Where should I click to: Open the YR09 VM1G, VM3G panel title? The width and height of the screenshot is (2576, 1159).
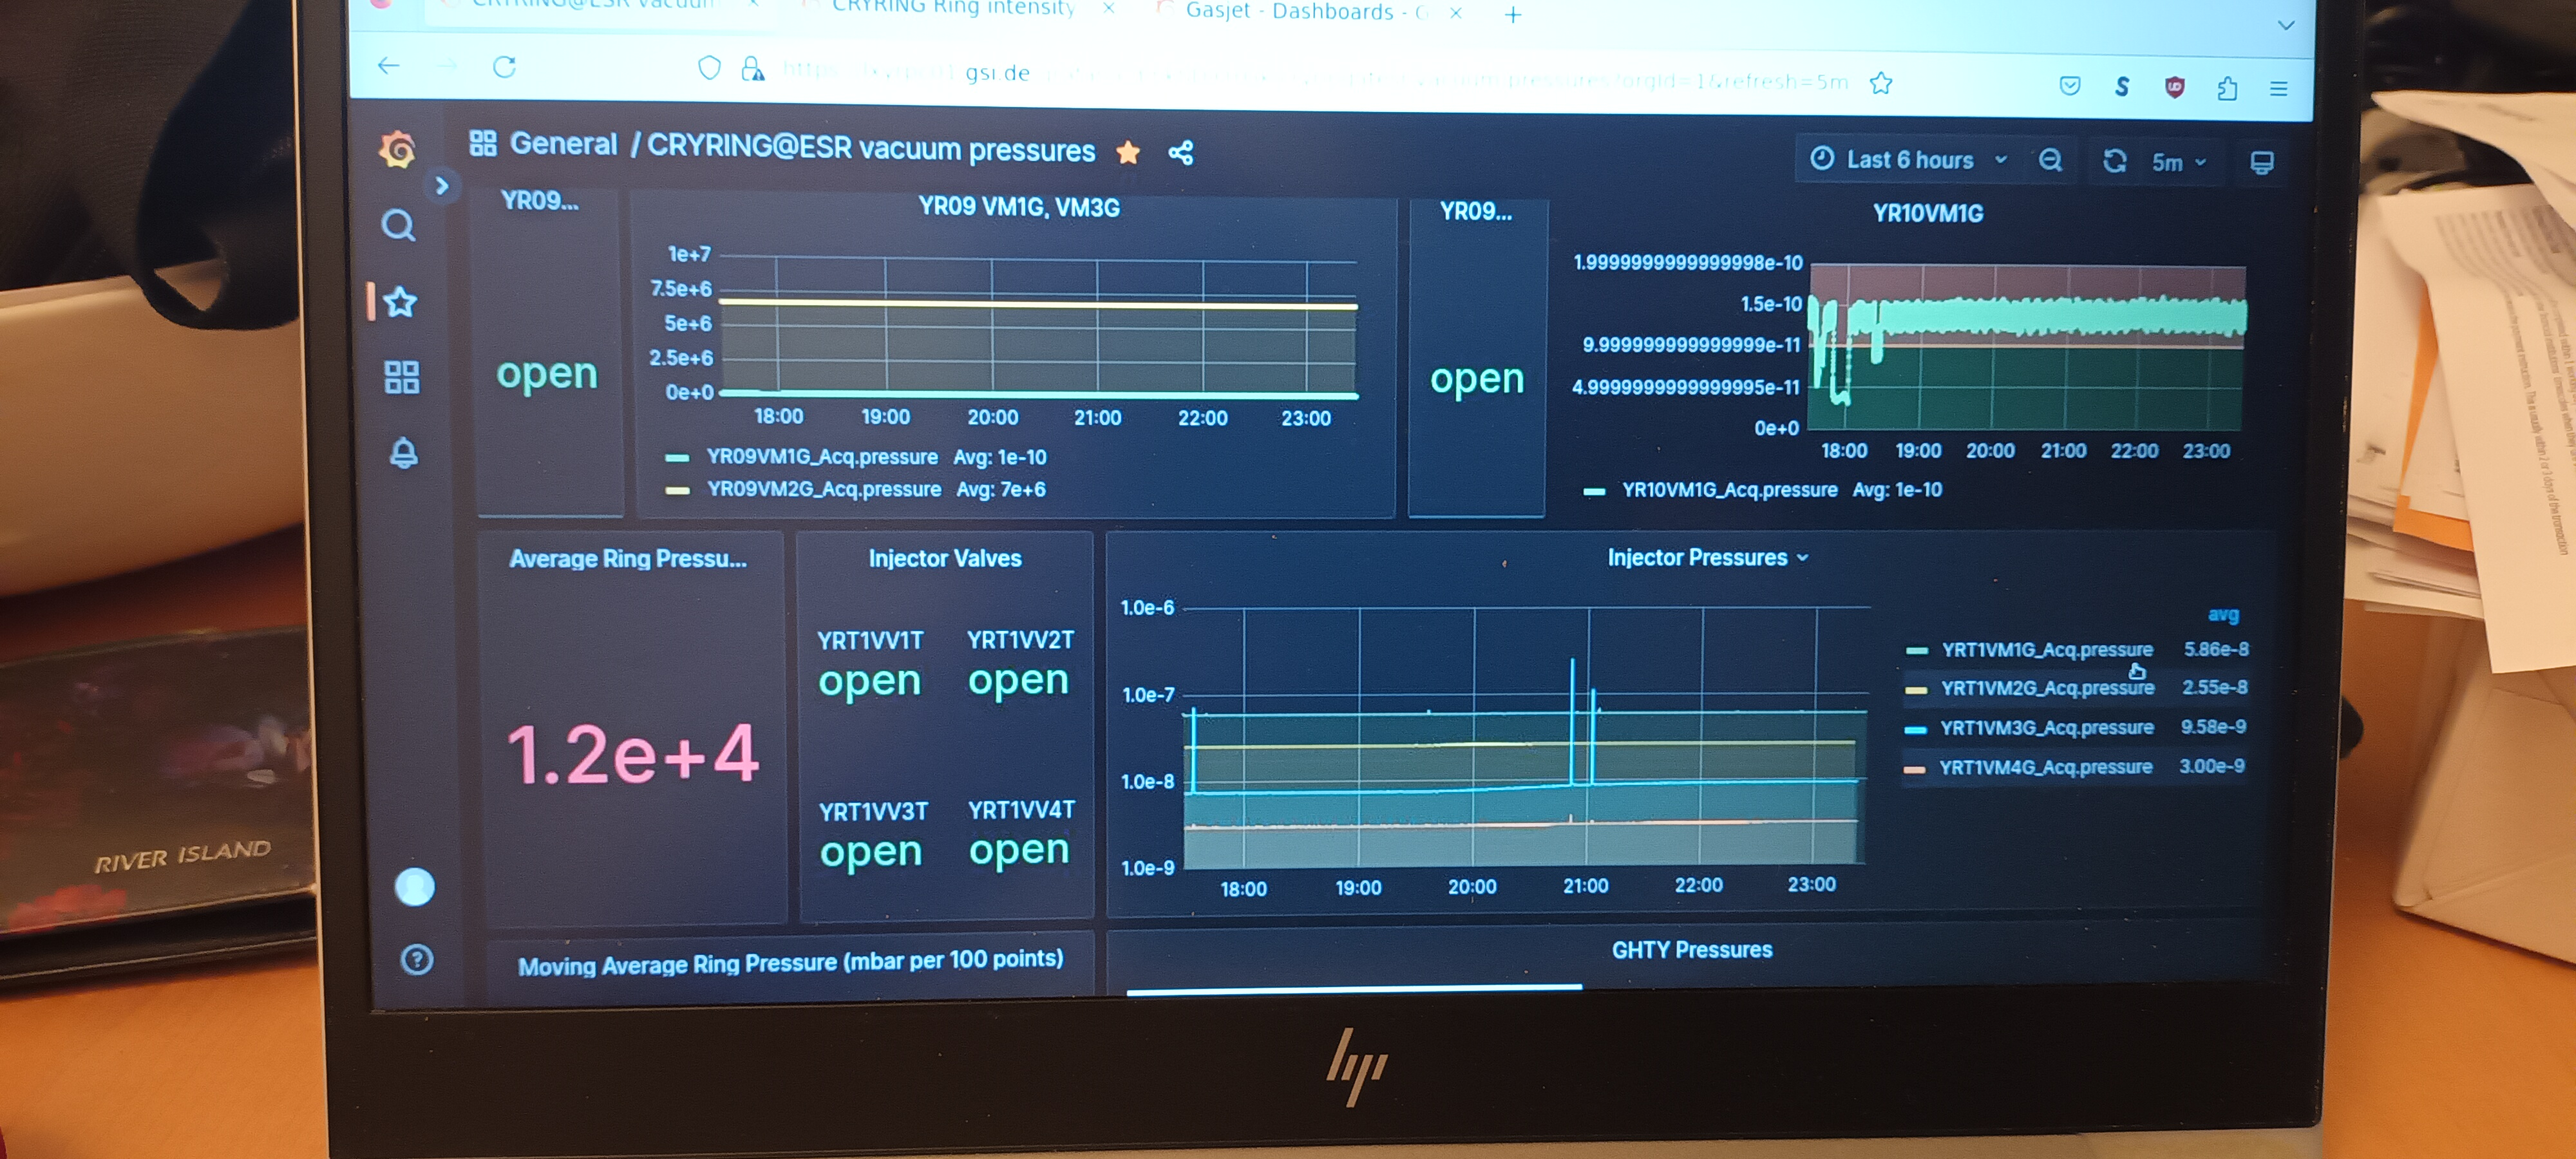[1019, 207]
